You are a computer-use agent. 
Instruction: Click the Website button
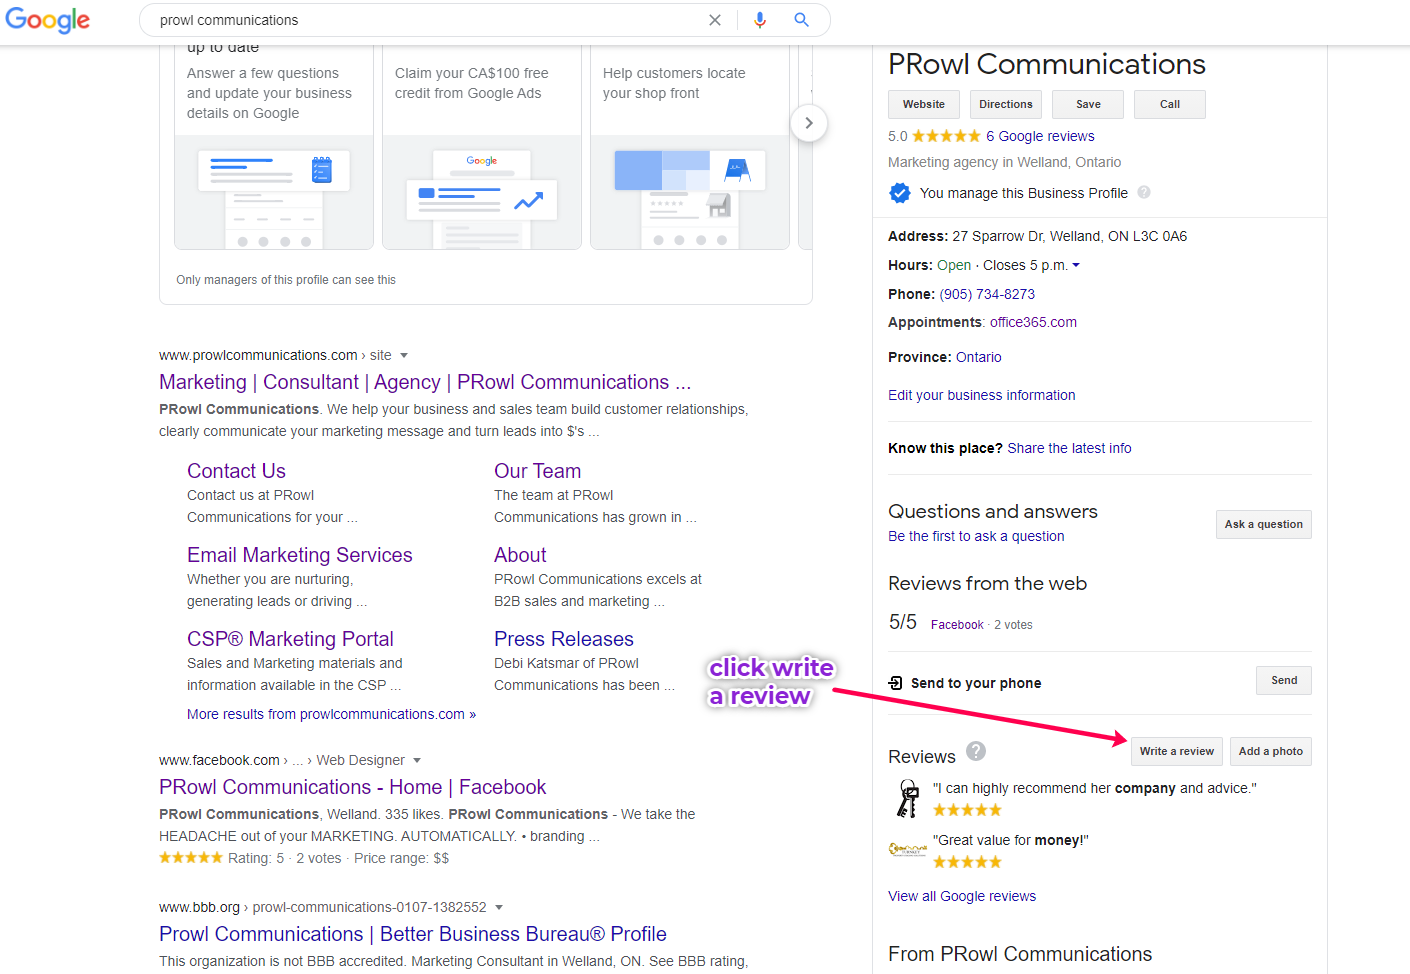coord(924,104)
